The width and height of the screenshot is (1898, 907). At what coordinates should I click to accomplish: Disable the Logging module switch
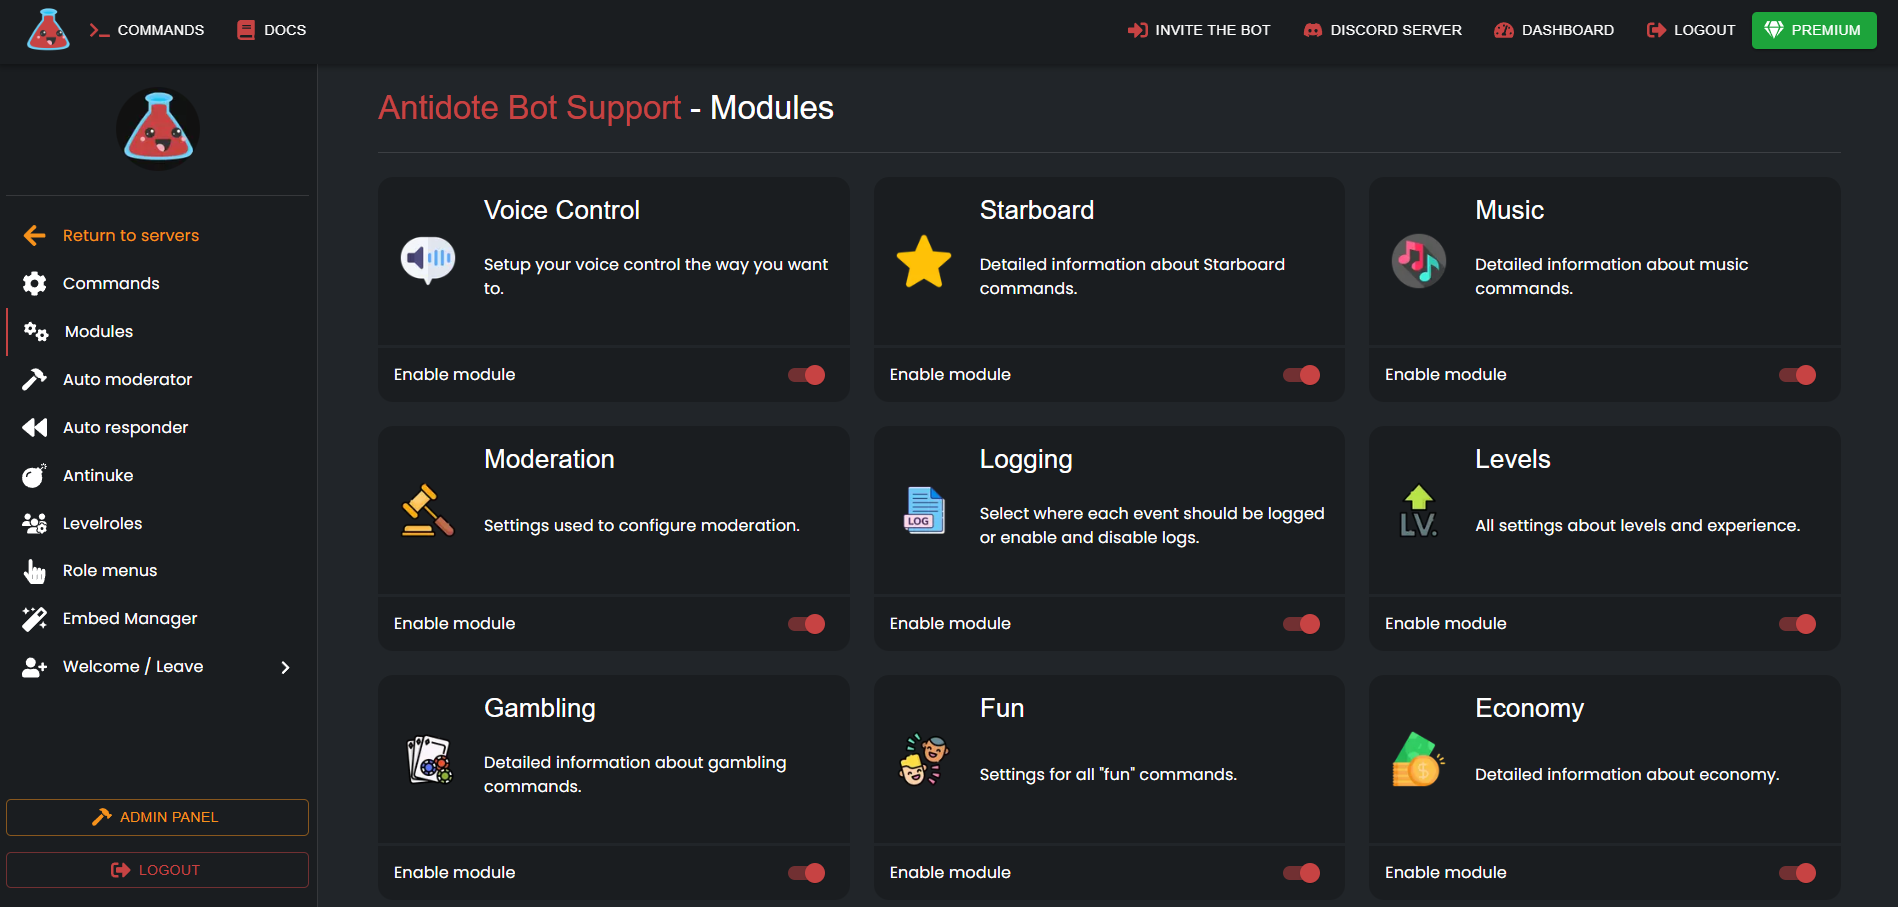click(1301, 624)
